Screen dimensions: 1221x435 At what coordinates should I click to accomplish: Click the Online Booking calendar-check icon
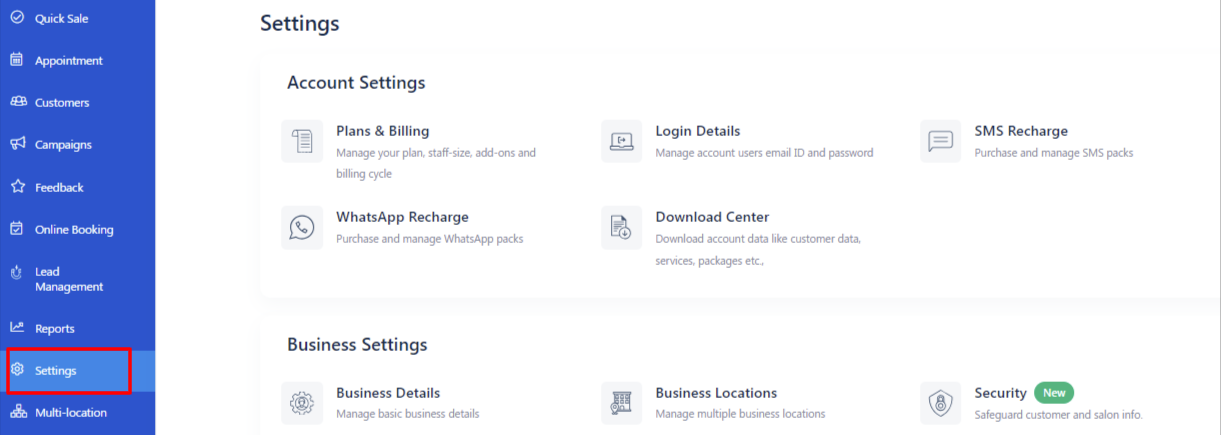[x=17, y=229]
